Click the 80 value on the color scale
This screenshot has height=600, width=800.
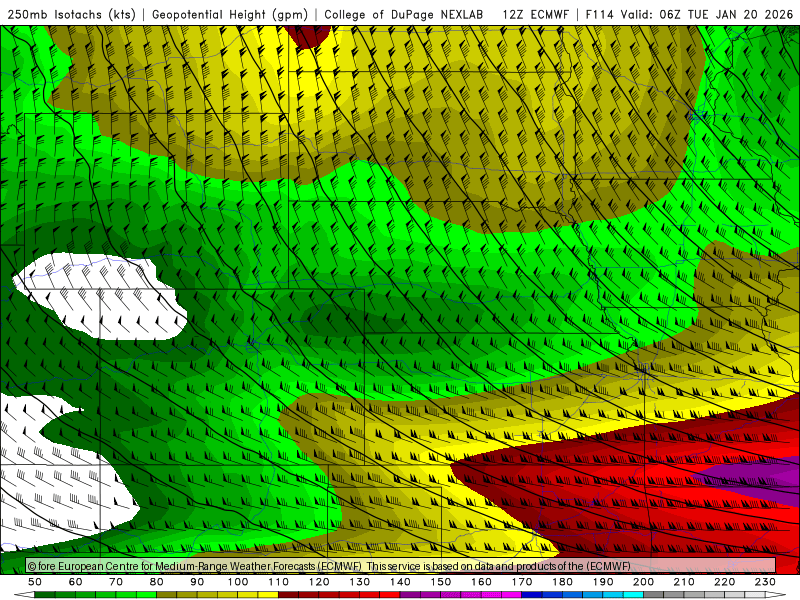coord(157,582)
